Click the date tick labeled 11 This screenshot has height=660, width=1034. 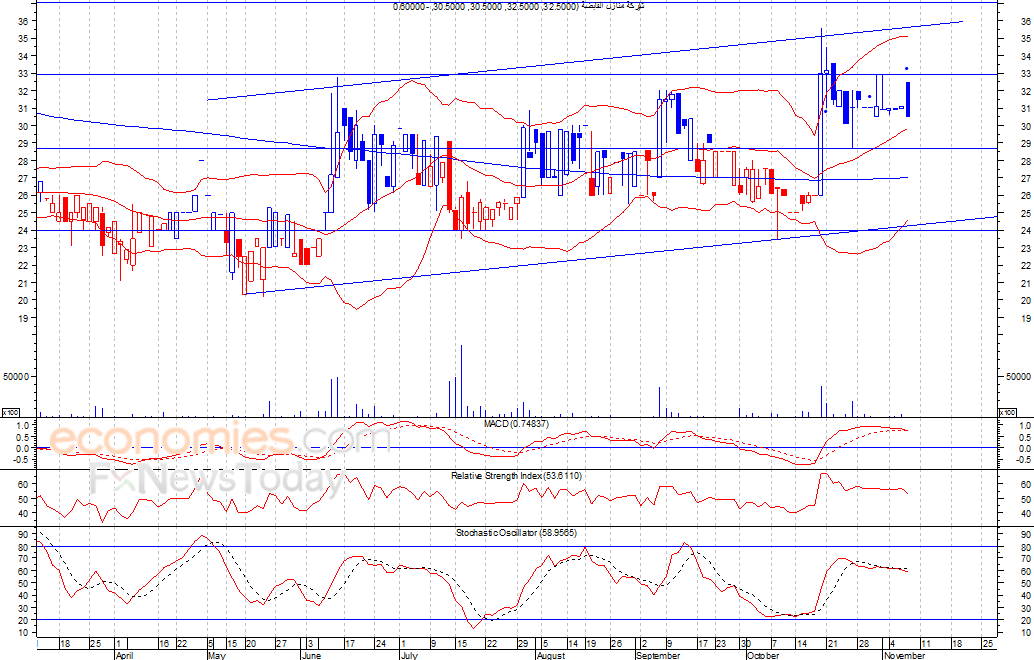click(x=925, y=644)
